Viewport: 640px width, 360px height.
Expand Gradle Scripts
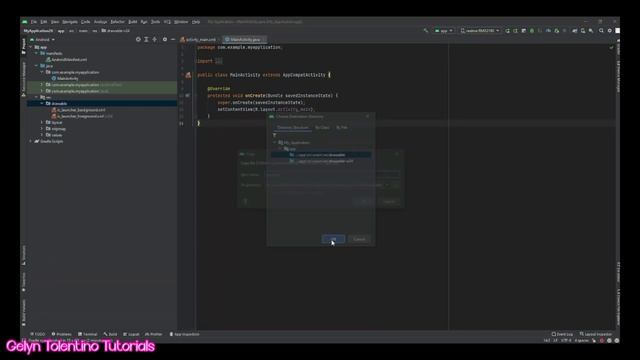click(31, 141)
